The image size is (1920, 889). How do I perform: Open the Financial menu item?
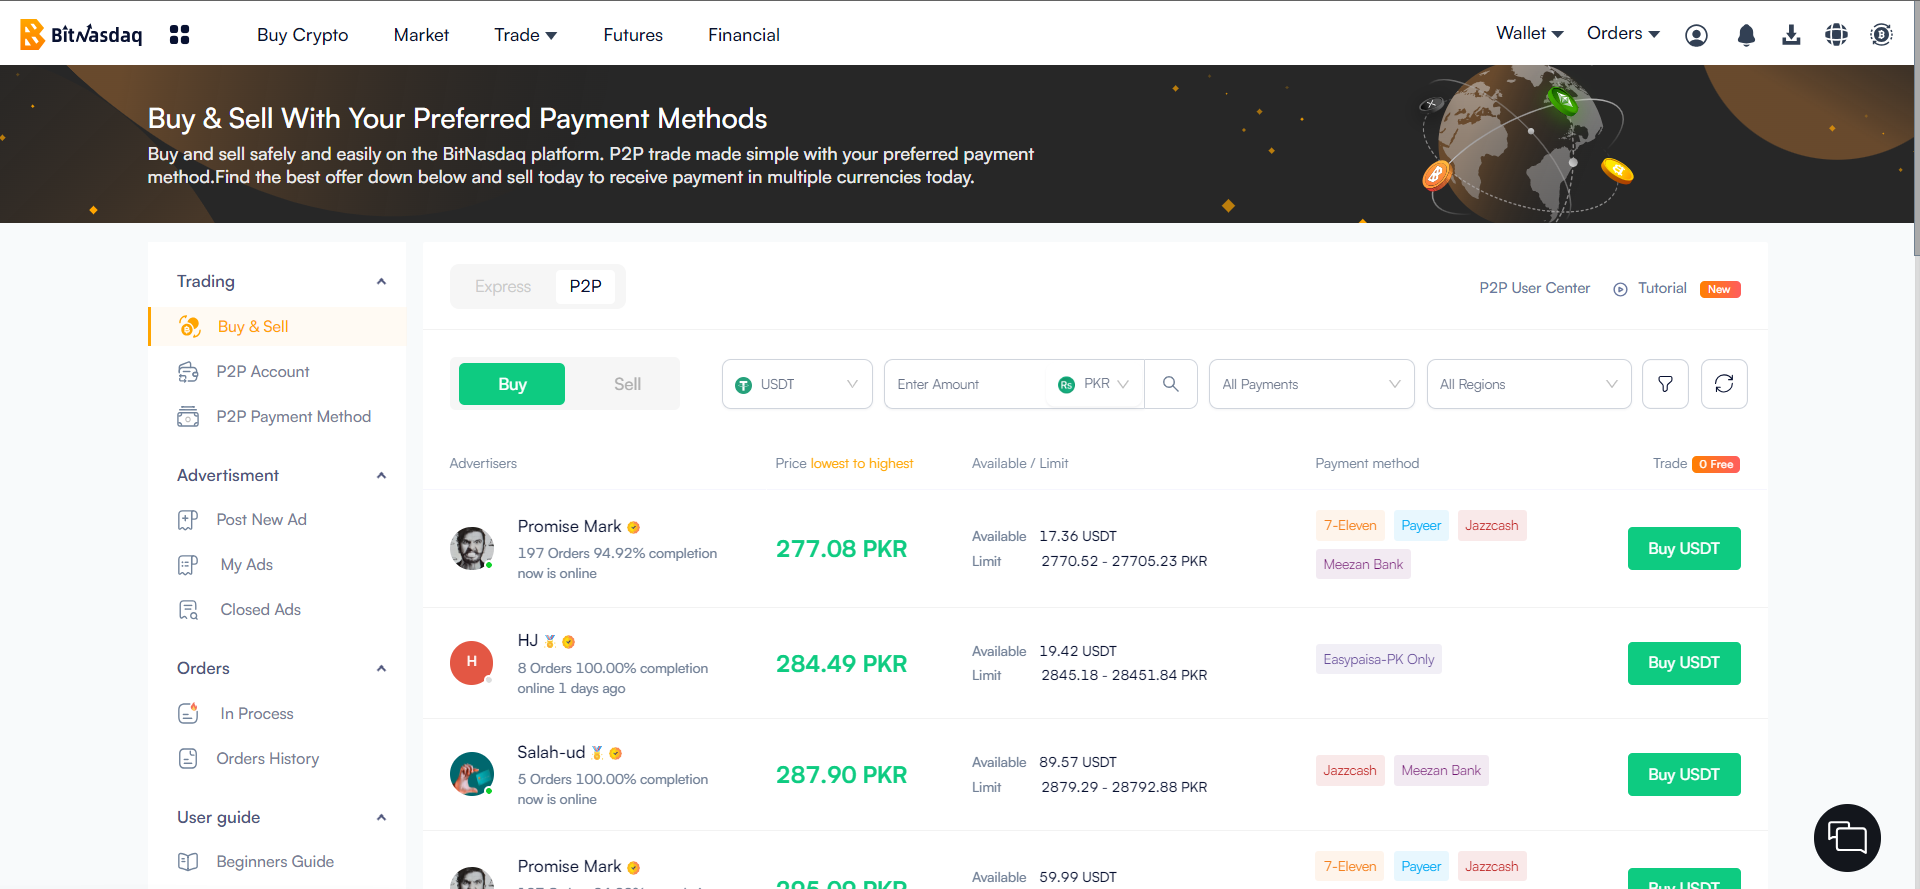point(744,35)
